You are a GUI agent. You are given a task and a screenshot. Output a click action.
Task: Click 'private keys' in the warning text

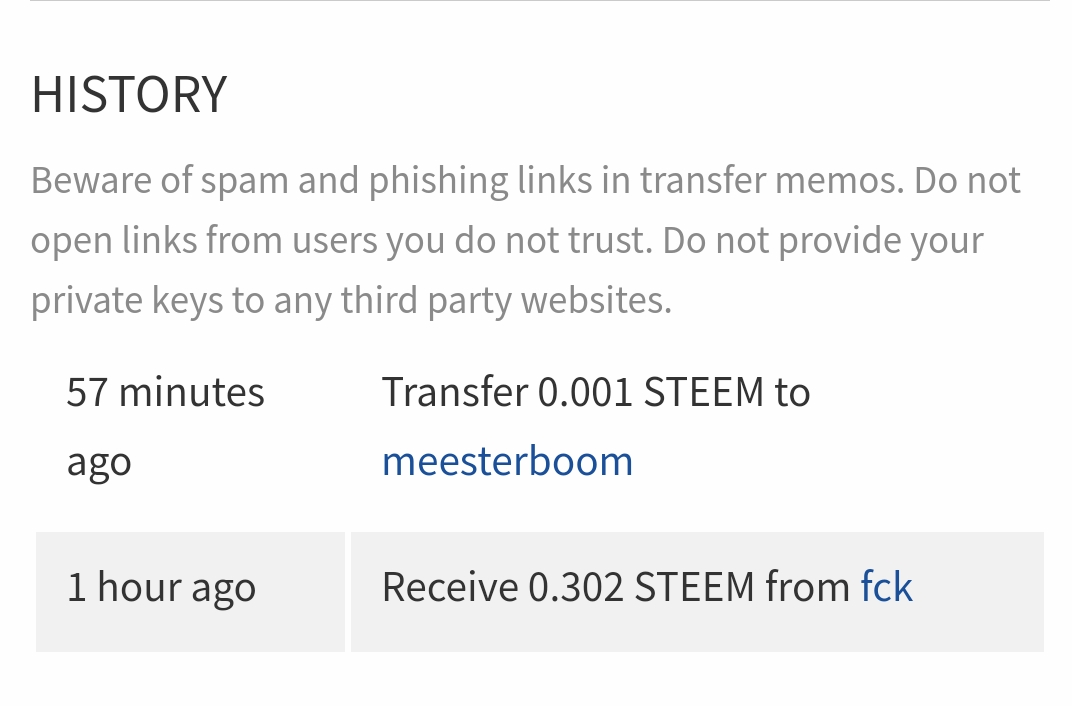(127, 300)
